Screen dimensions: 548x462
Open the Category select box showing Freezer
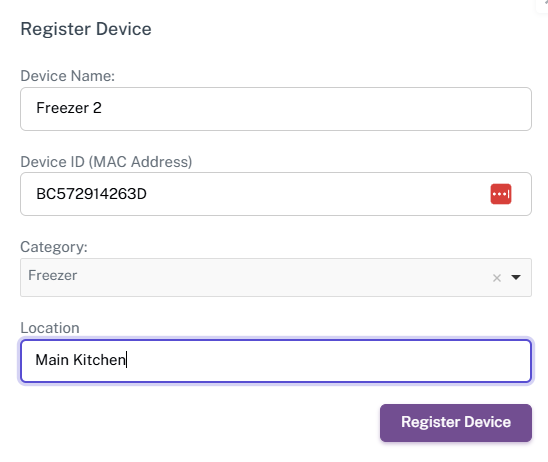tap(276, 277)
